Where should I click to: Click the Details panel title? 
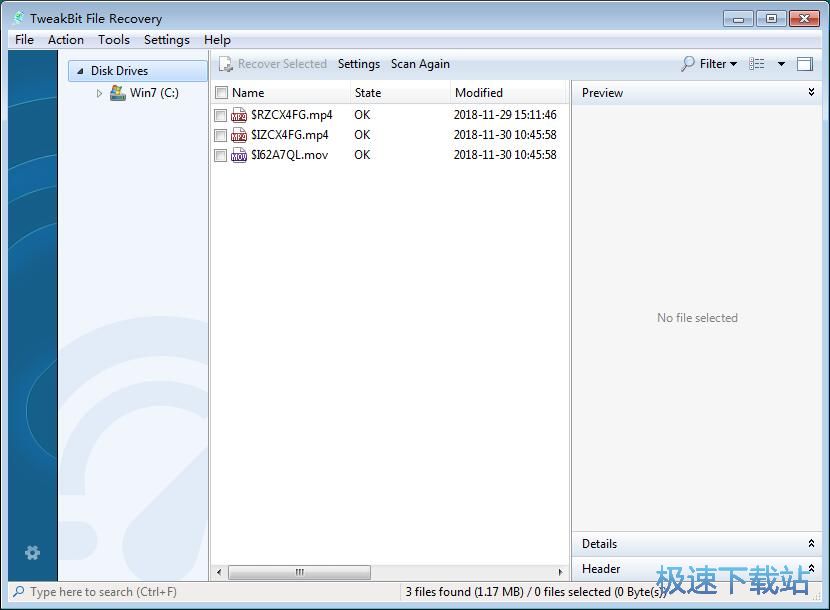[599, 544]
